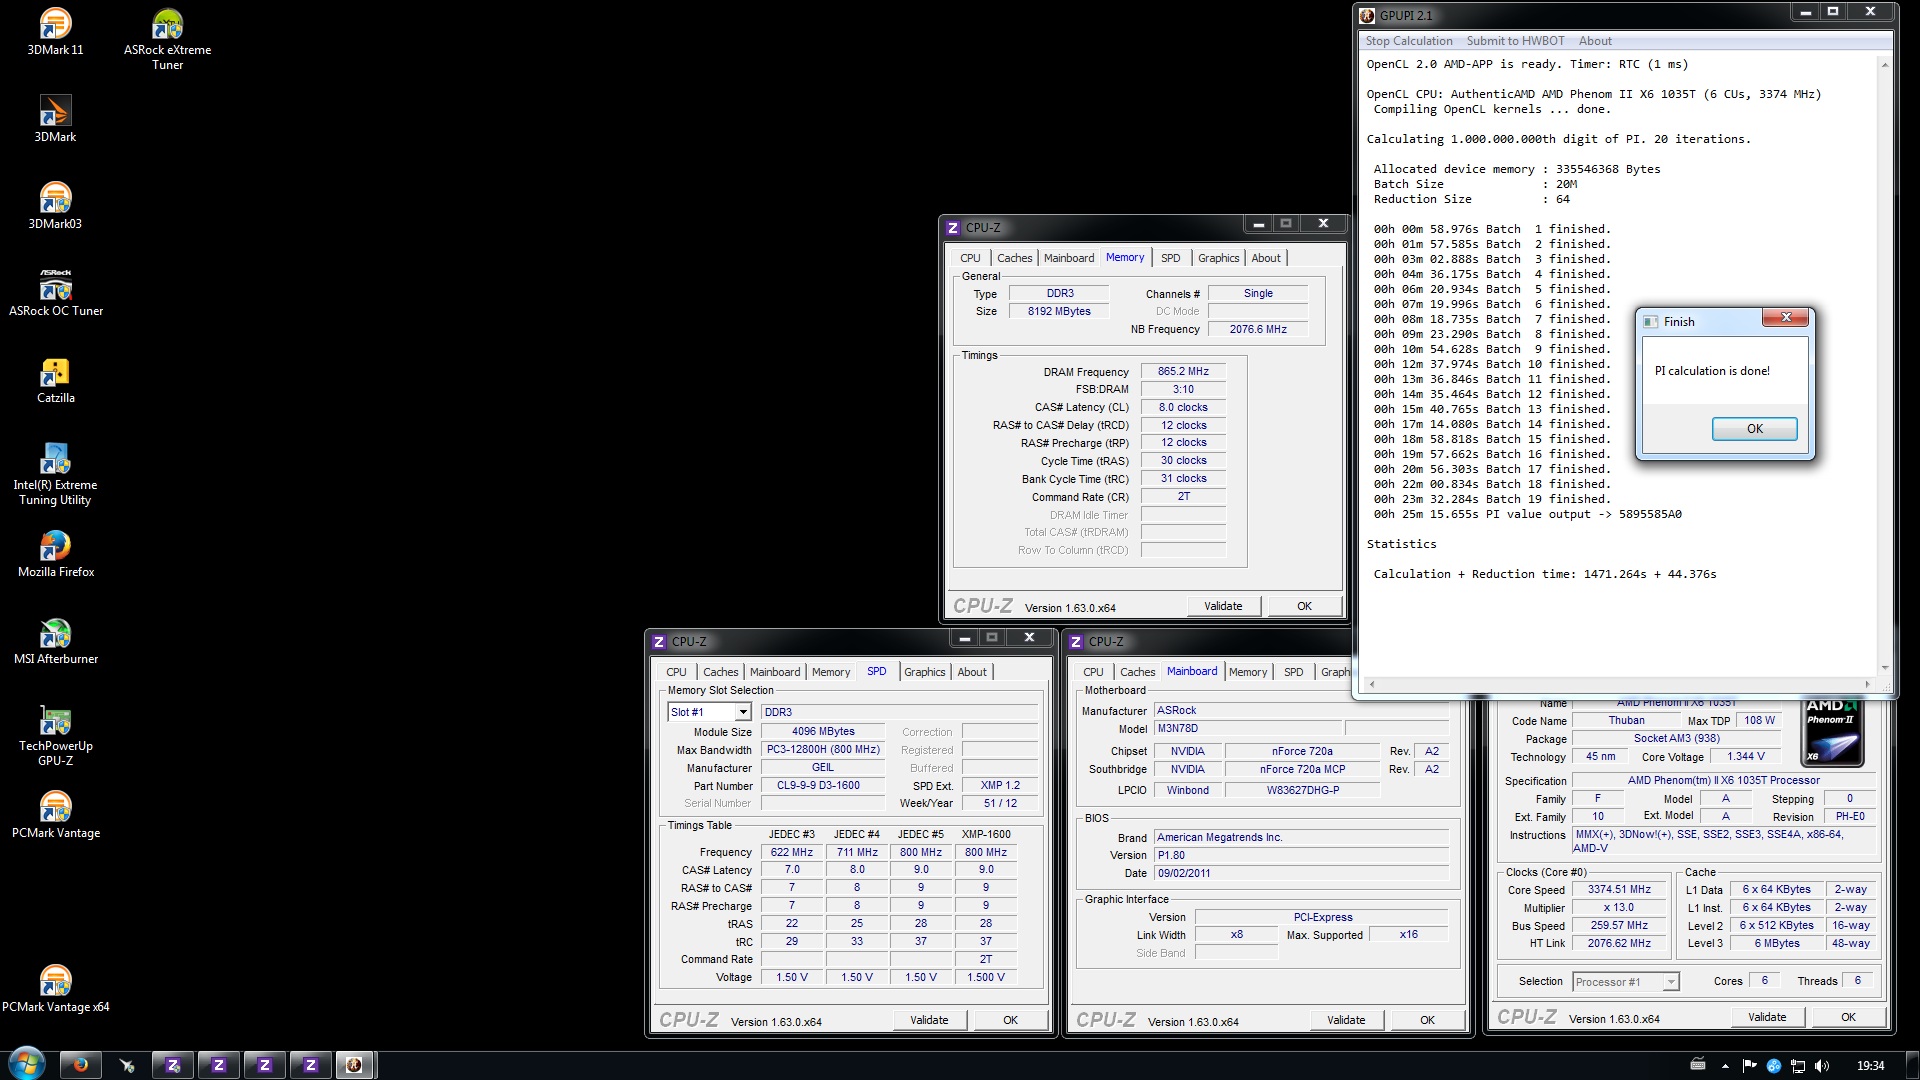Launch MSI Afterburner desktop icon
Screen dimensions: 1920x1080
[55, 640]
